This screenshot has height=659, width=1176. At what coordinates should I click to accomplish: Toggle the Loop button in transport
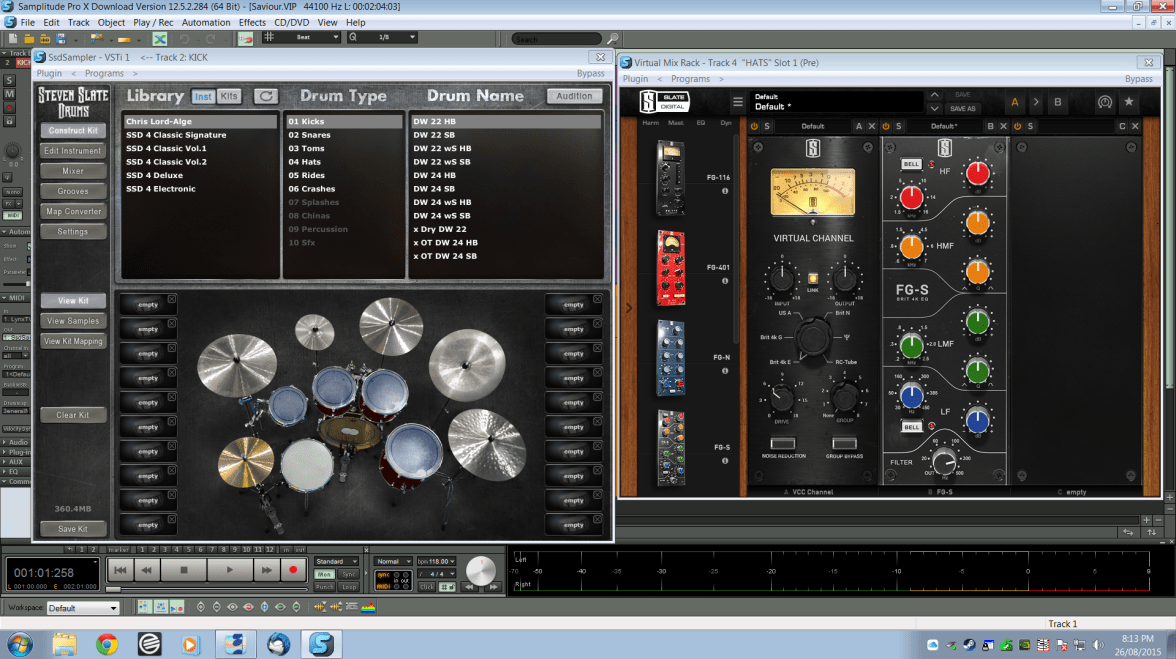coord(348,587)
